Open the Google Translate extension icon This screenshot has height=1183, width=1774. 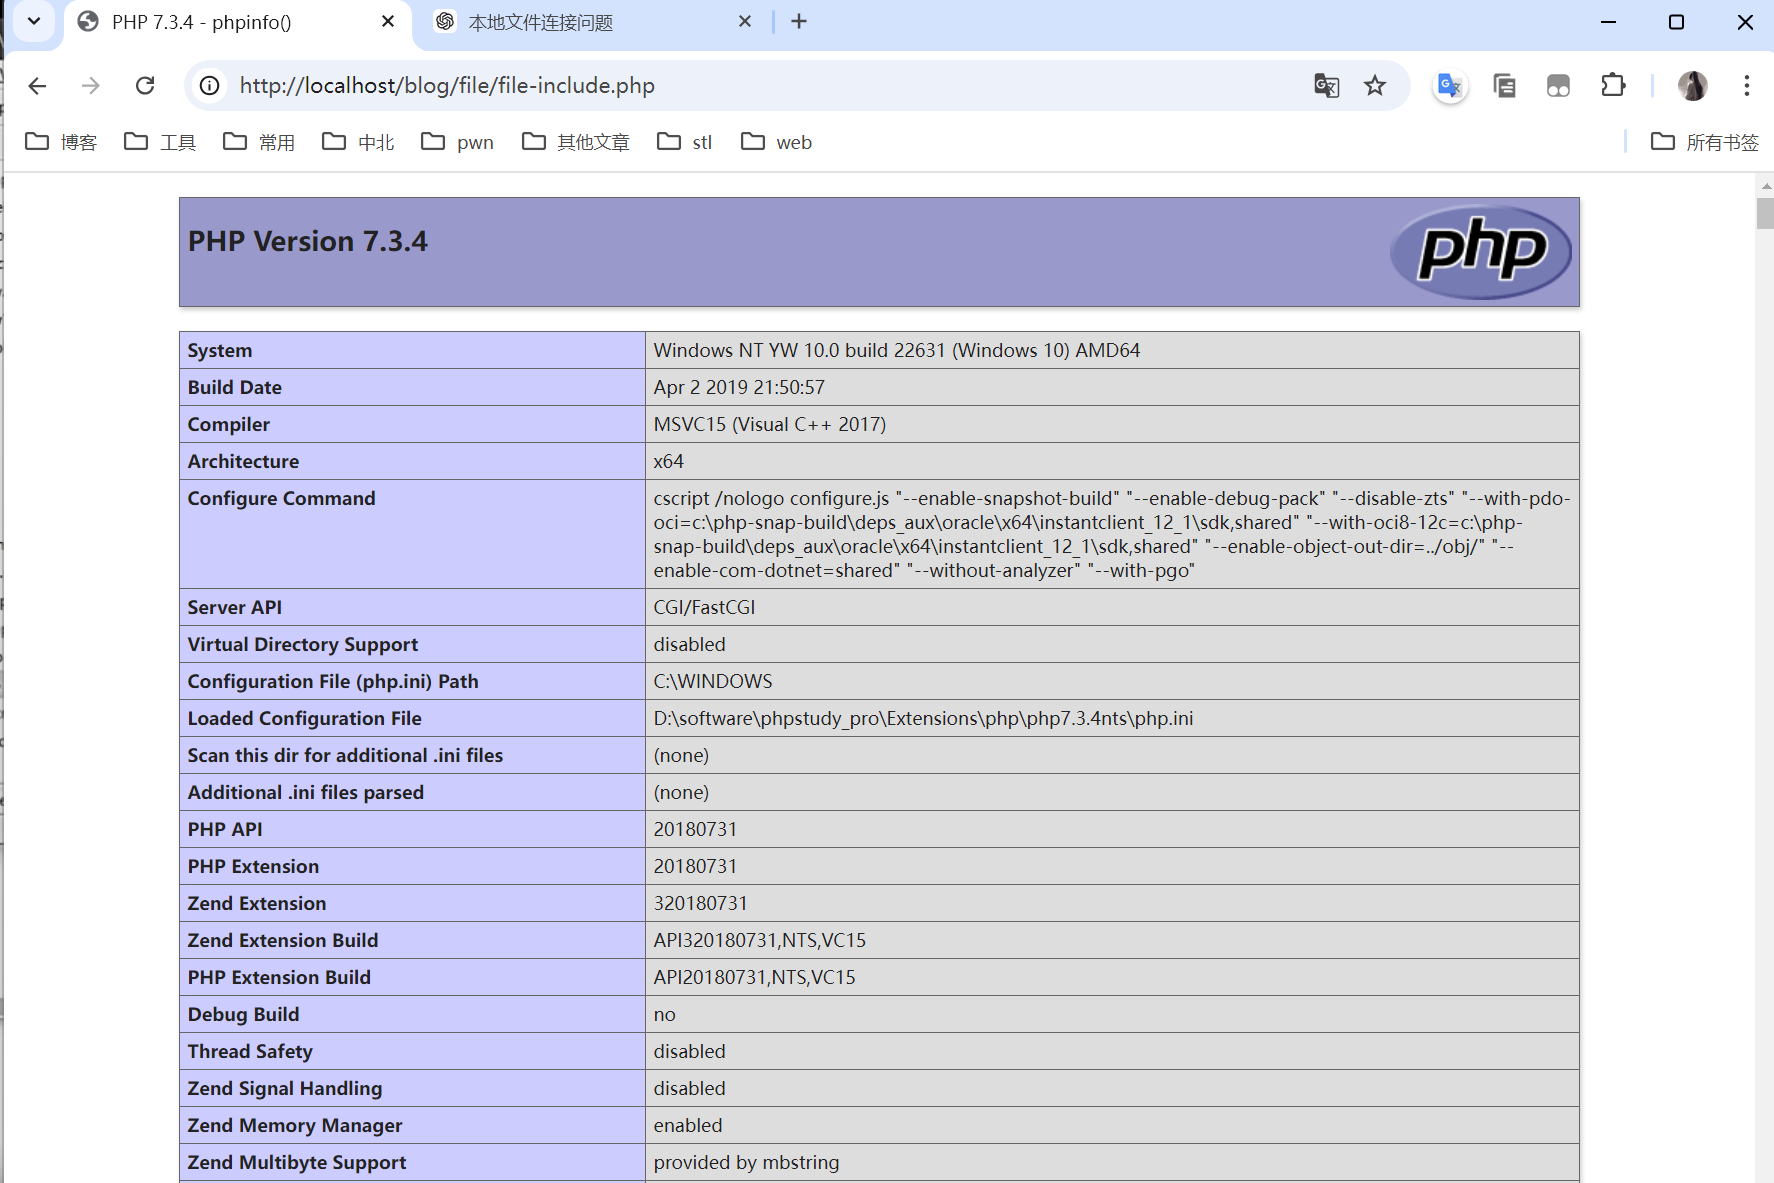1450,86
